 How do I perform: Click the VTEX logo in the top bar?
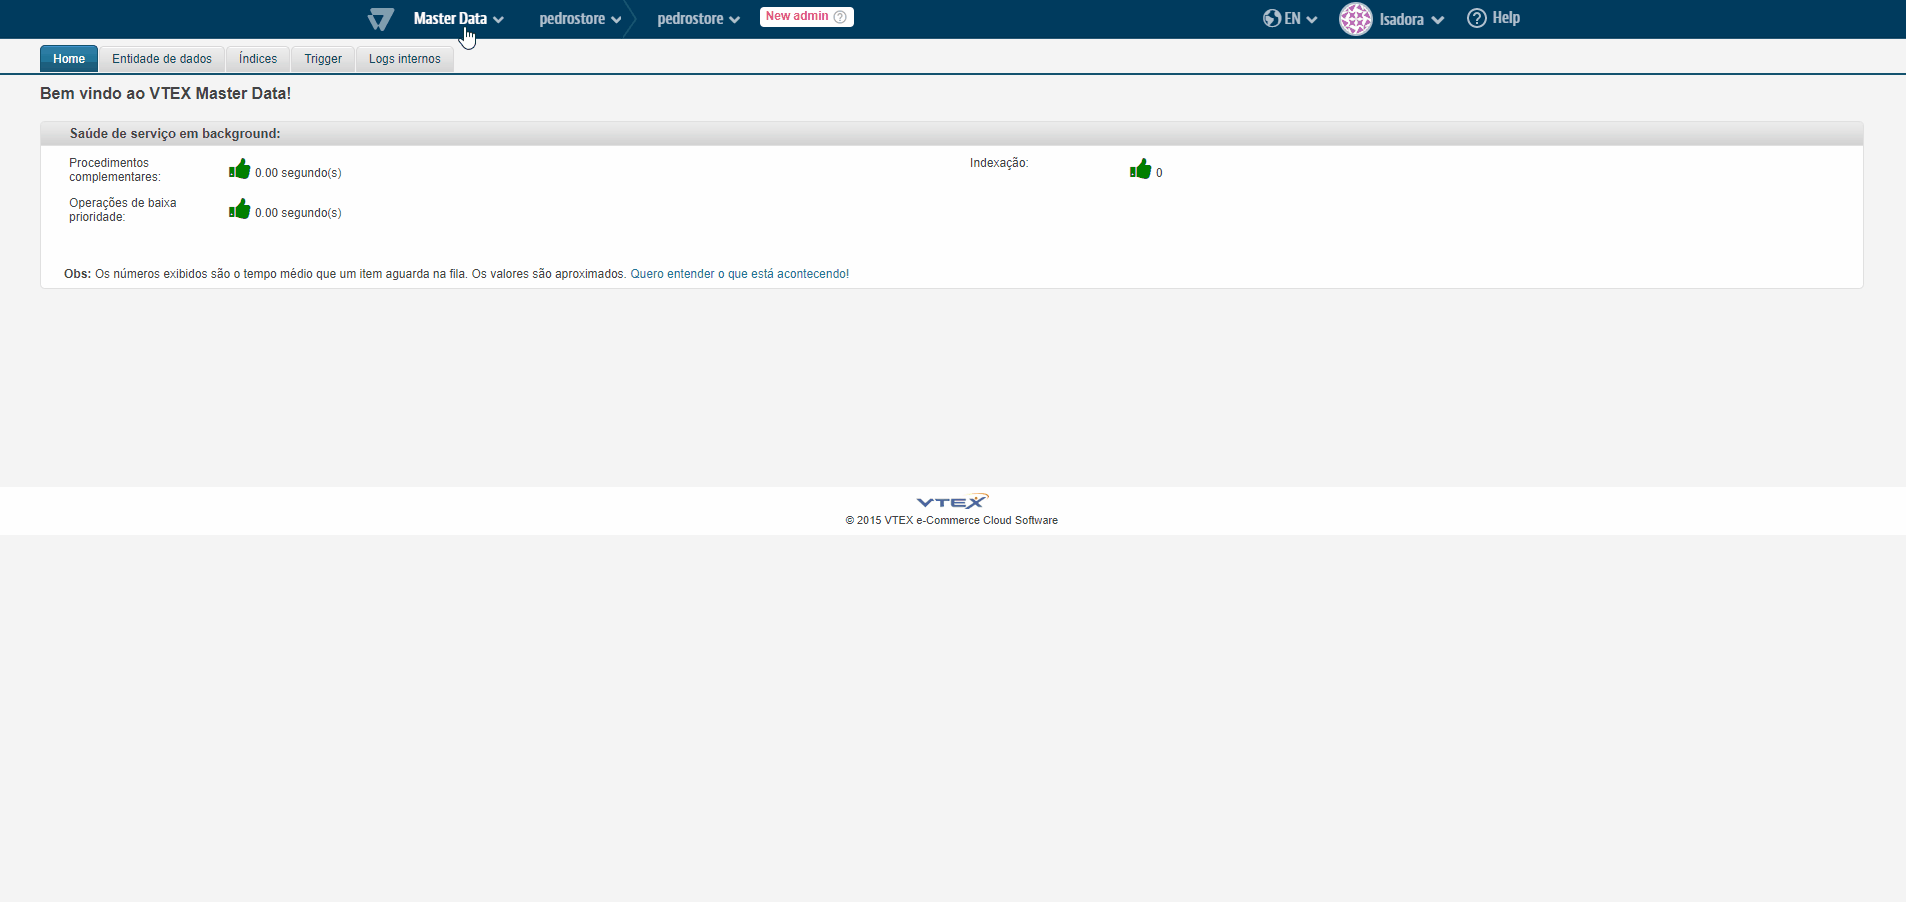tap(379, 18)
